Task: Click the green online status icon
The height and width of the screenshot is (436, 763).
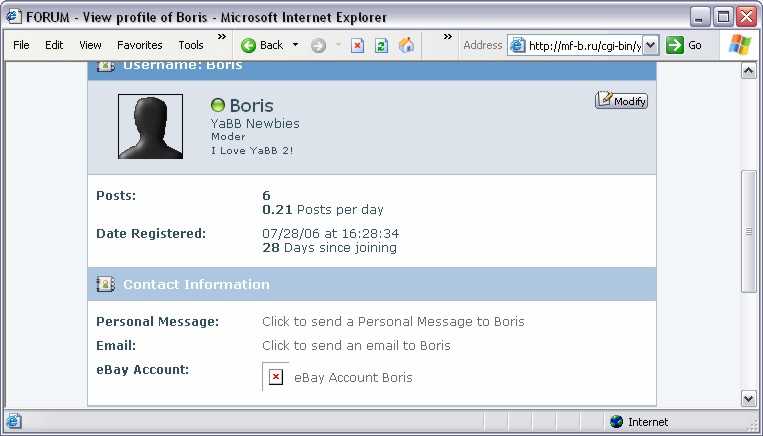Action: click(x=218, y=105)
